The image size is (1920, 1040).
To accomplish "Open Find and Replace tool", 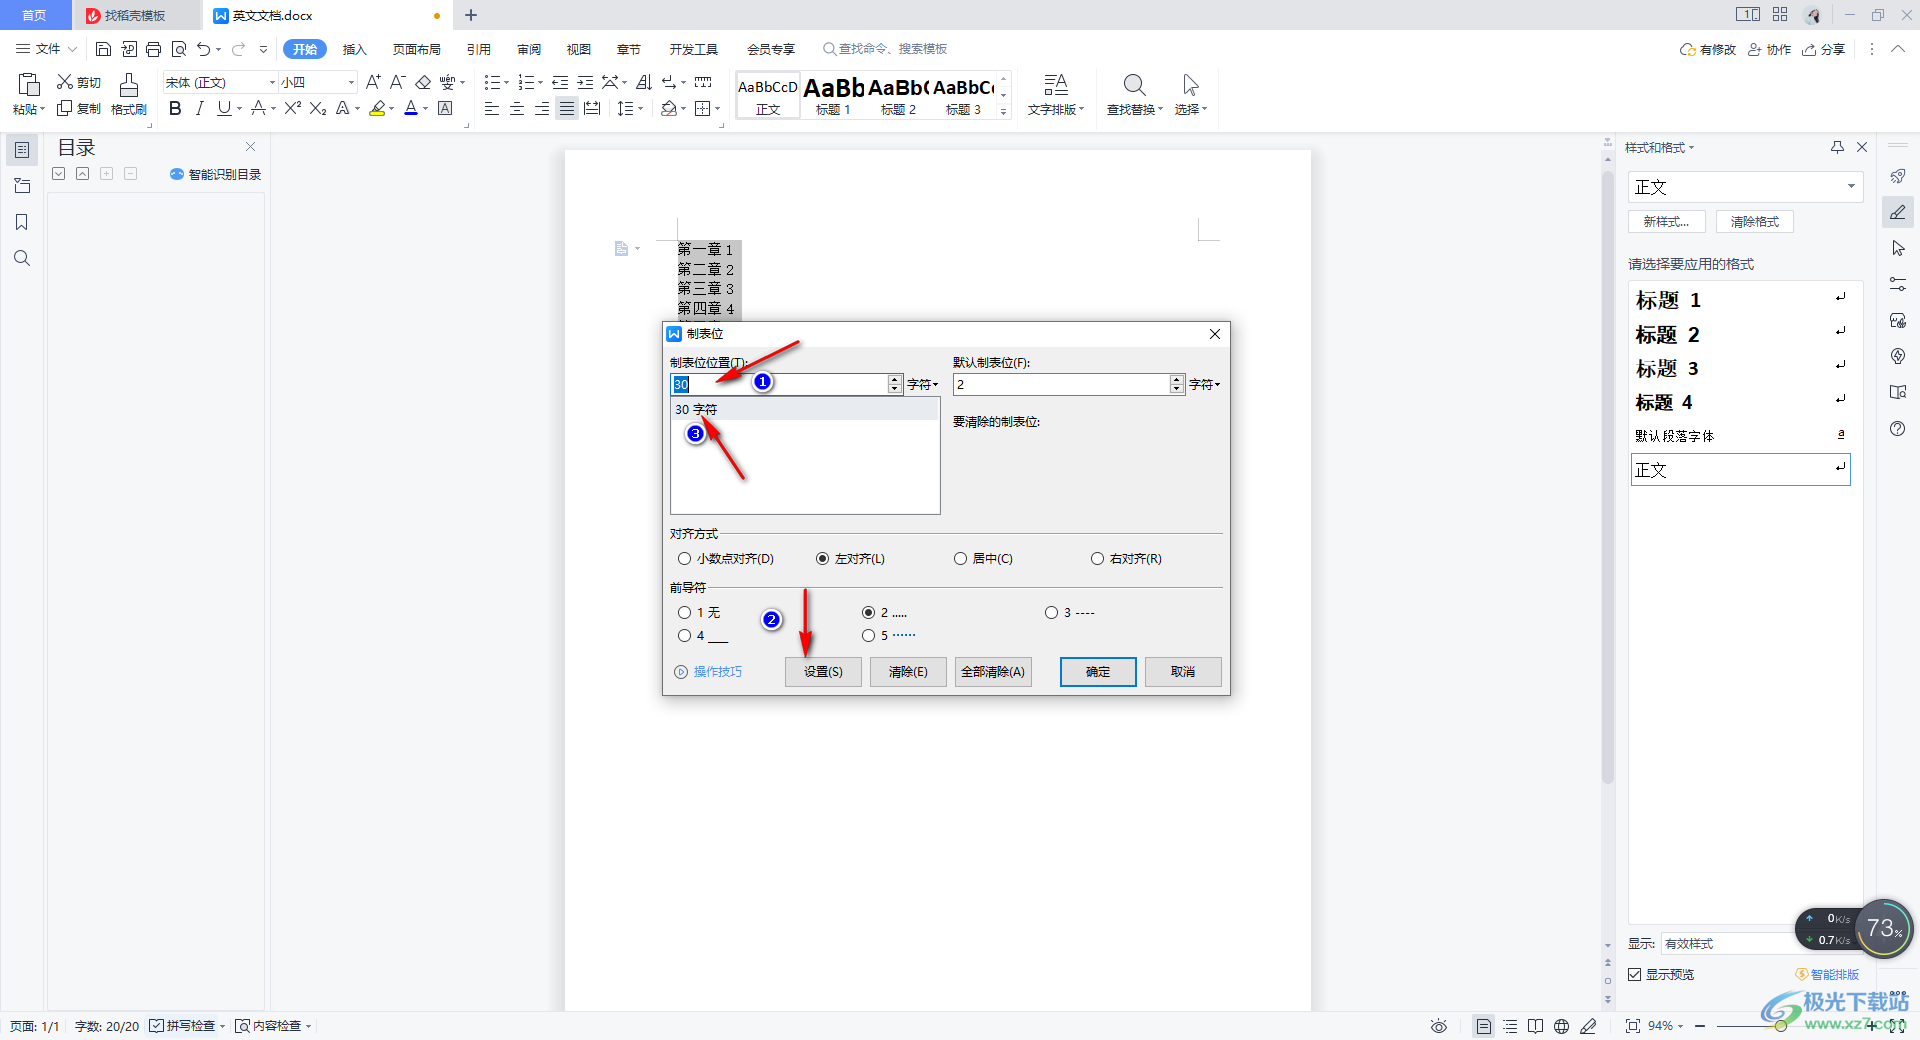I will pyautogui.click(x=1134, y=96).
